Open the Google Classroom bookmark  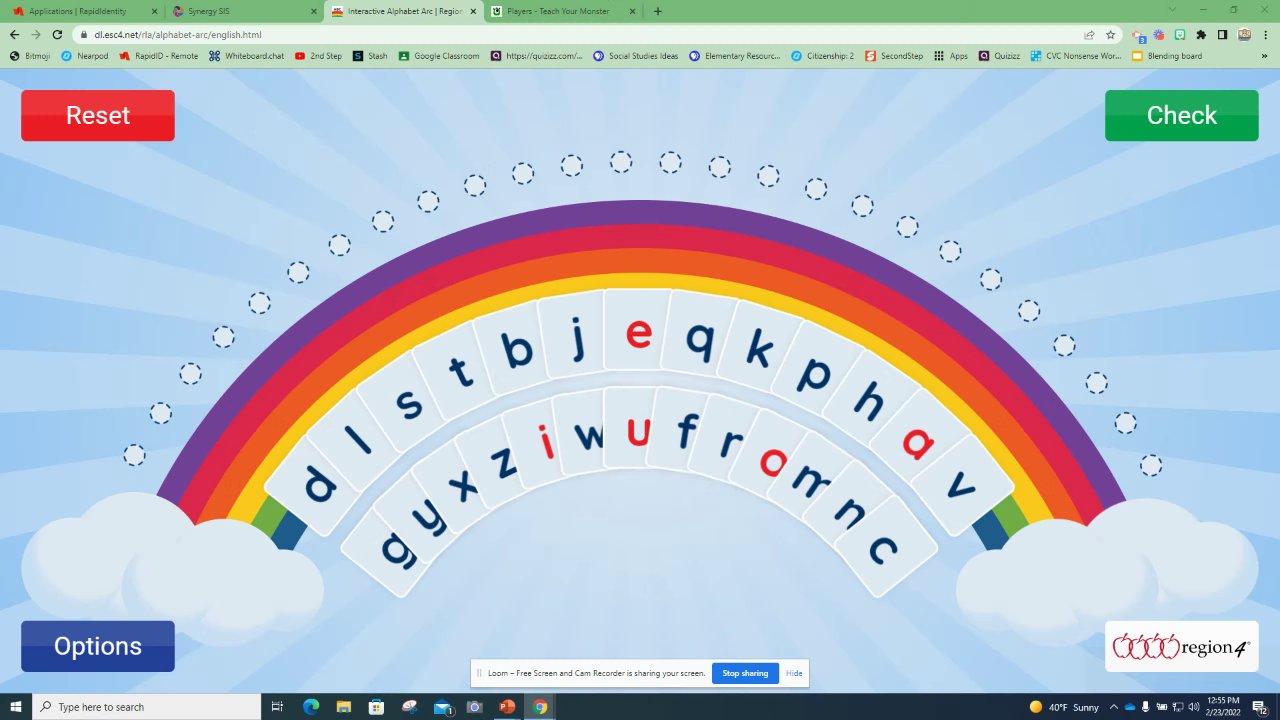tap(439, 56)
